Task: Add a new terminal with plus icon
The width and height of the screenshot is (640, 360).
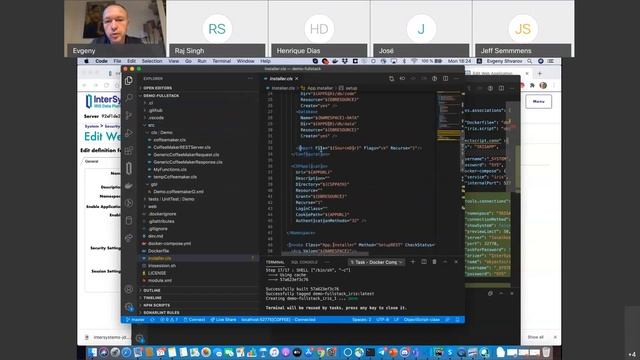Action: 413,262
